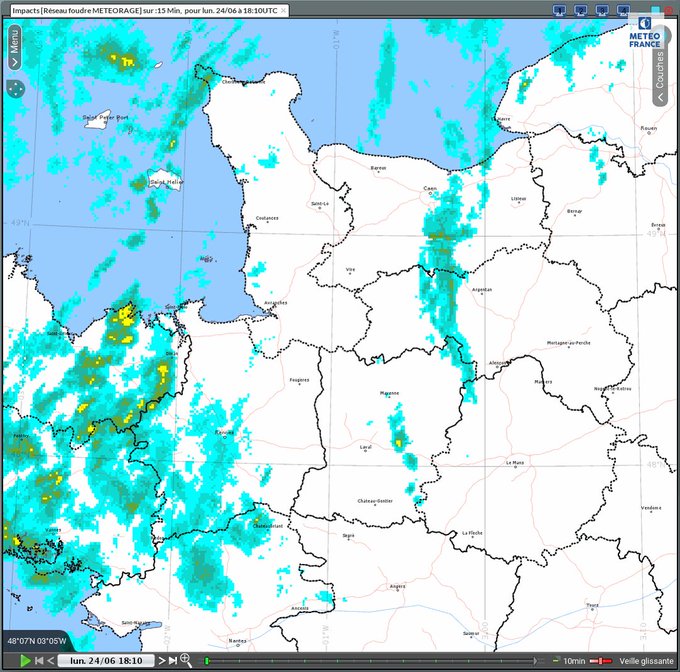This screenshot has width=680, height=672.
Task: Click the Saint Helier label on Jersey
Action: point(167,182)
